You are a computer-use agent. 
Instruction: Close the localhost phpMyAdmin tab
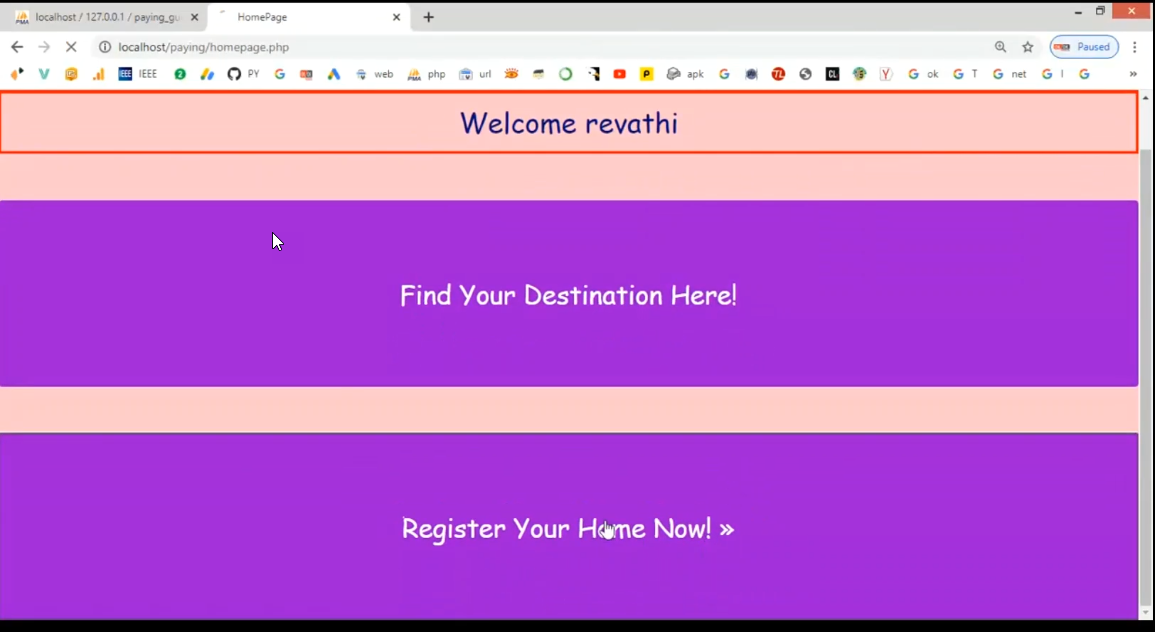[194, 17]
